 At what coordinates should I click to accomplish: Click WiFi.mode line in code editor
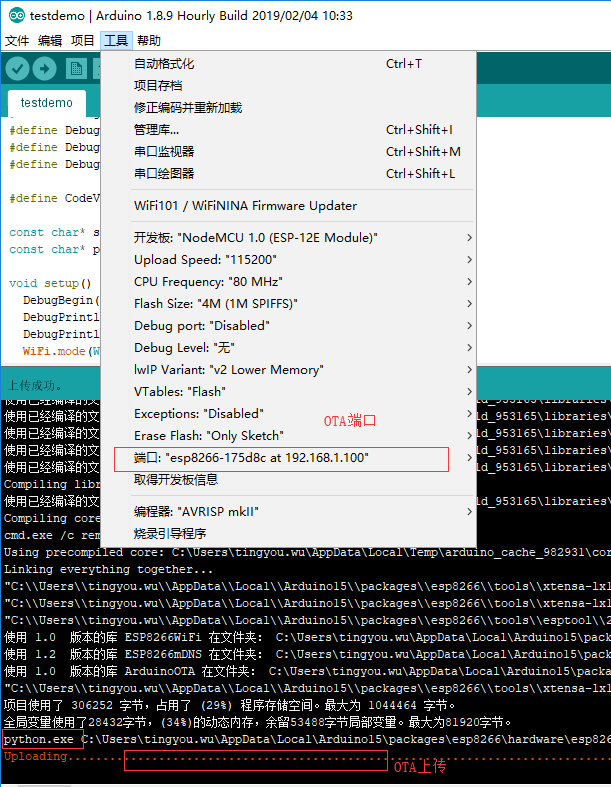[x=61, y=351]
